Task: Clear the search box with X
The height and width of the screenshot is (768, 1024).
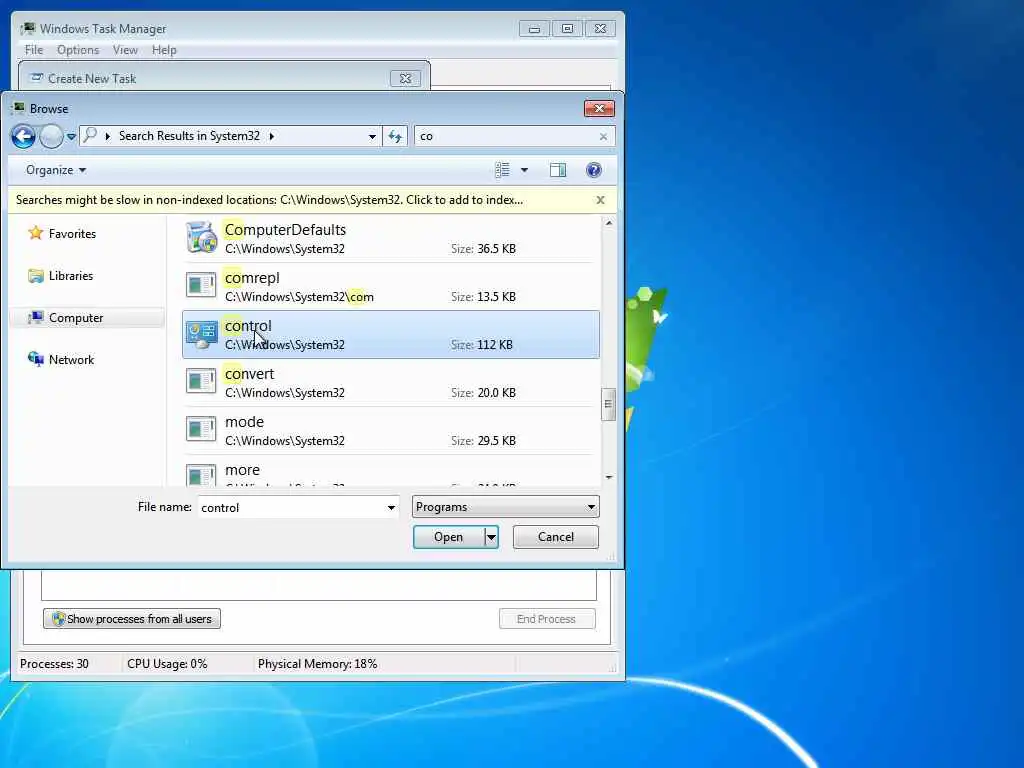Action: 603,136
